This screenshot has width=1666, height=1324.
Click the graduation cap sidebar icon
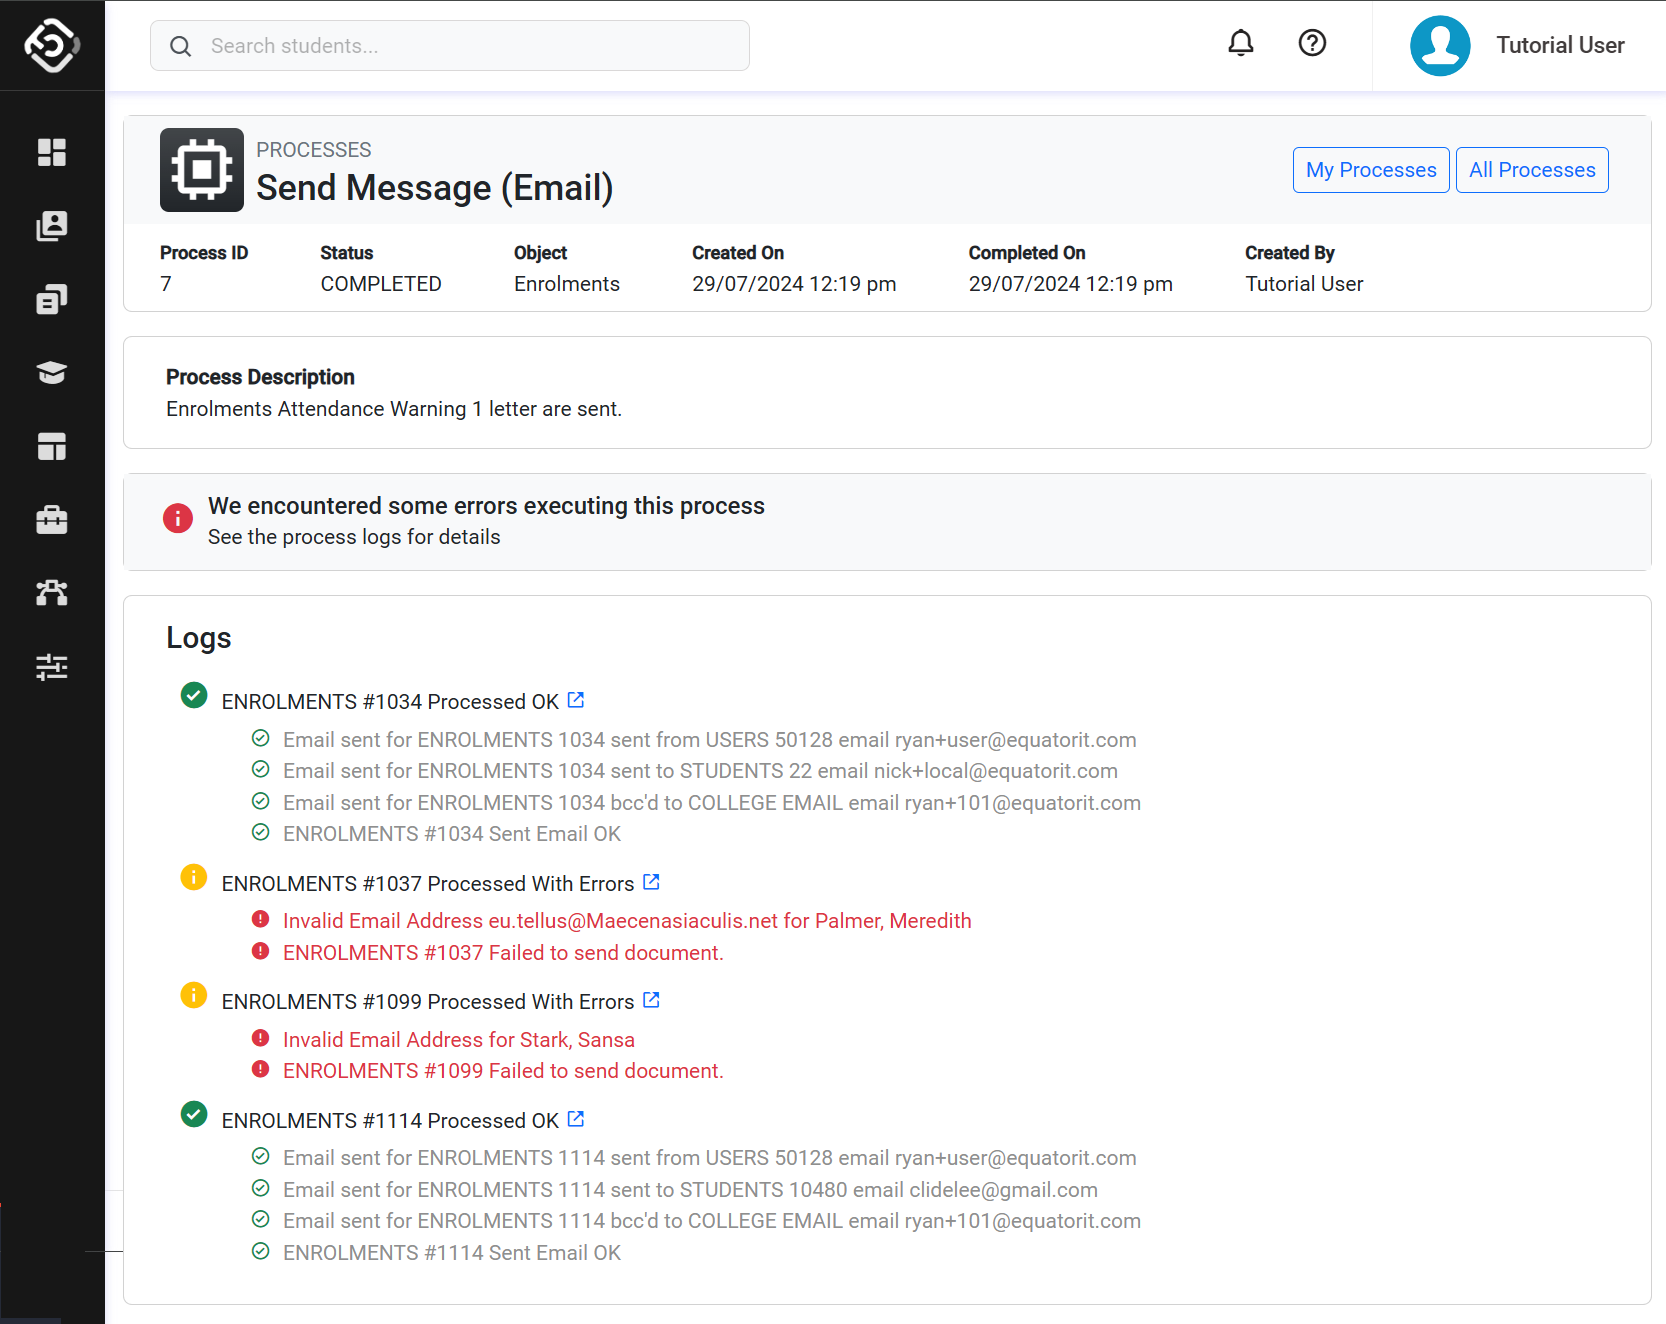pos(52,373)
